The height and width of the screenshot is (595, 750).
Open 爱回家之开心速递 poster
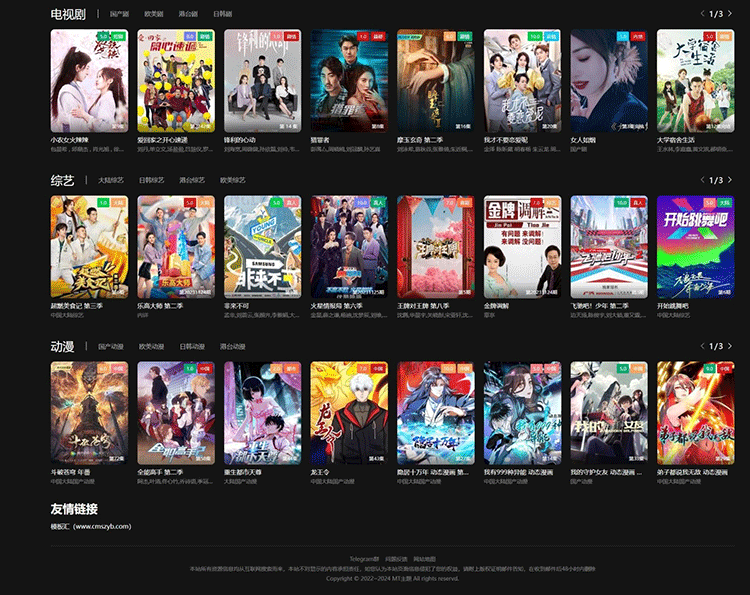[176, 80]
